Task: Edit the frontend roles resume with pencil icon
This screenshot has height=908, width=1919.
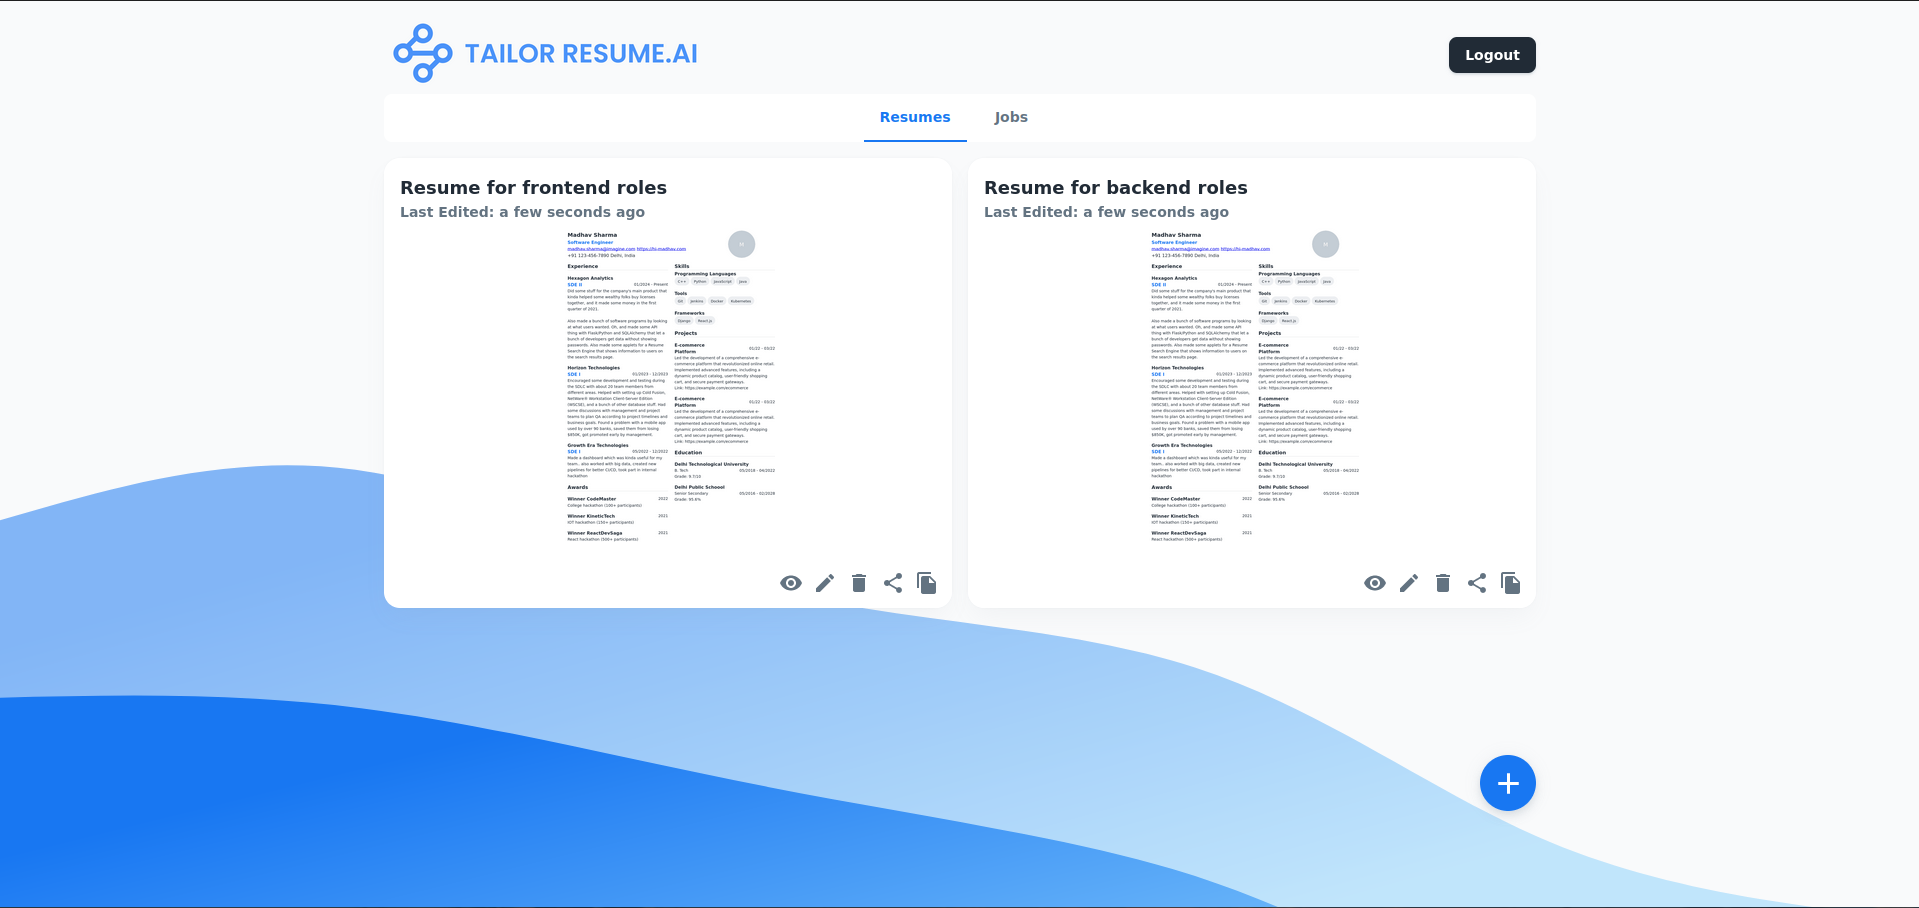Action: 825,583
